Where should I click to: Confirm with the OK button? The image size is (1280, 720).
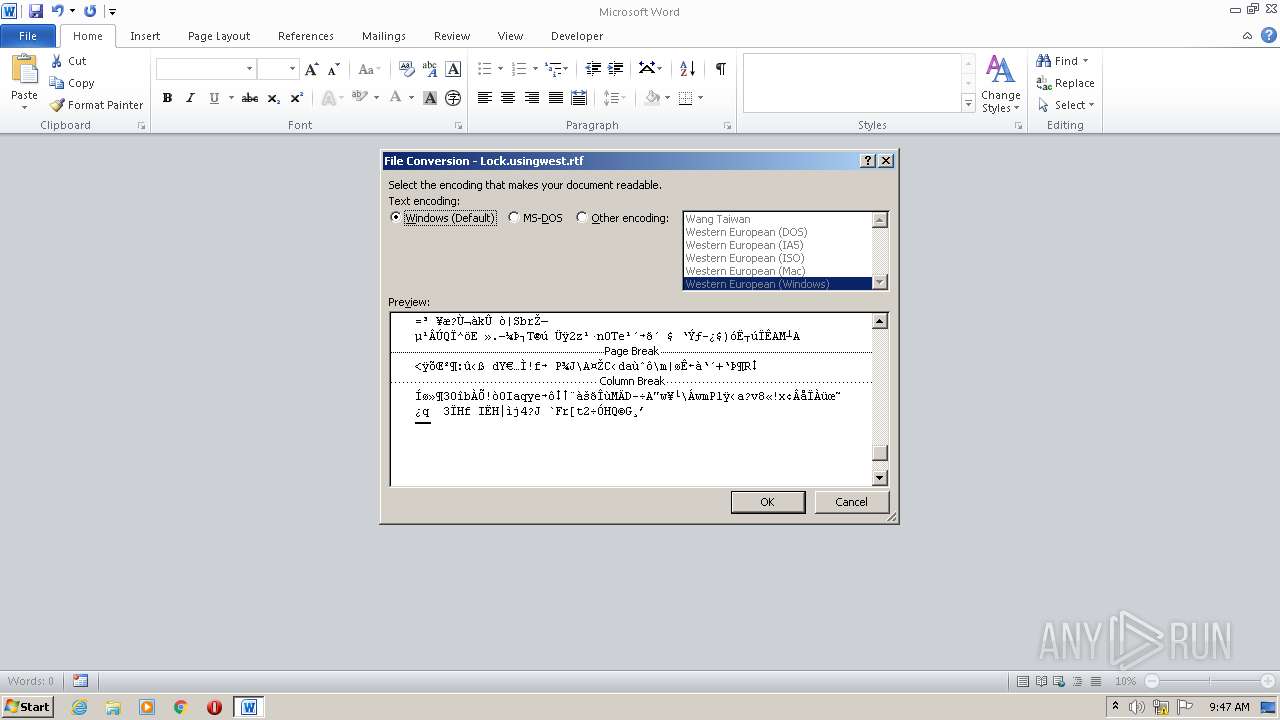[767, 502]
